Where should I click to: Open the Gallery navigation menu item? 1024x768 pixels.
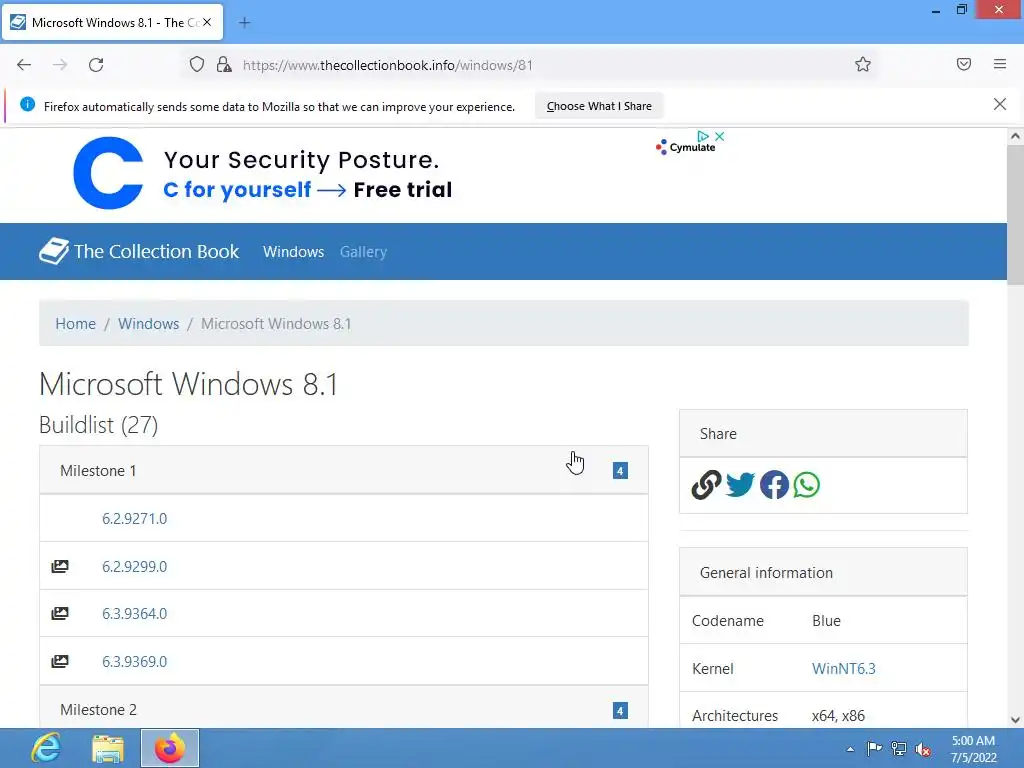click(363, 252)
